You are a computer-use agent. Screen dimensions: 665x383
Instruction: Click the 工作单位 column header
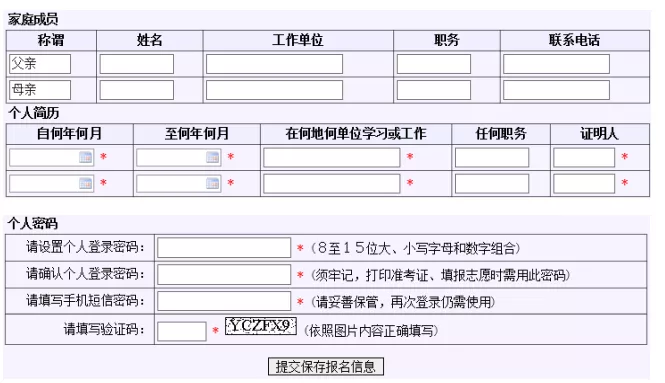(x=298, y=40)
